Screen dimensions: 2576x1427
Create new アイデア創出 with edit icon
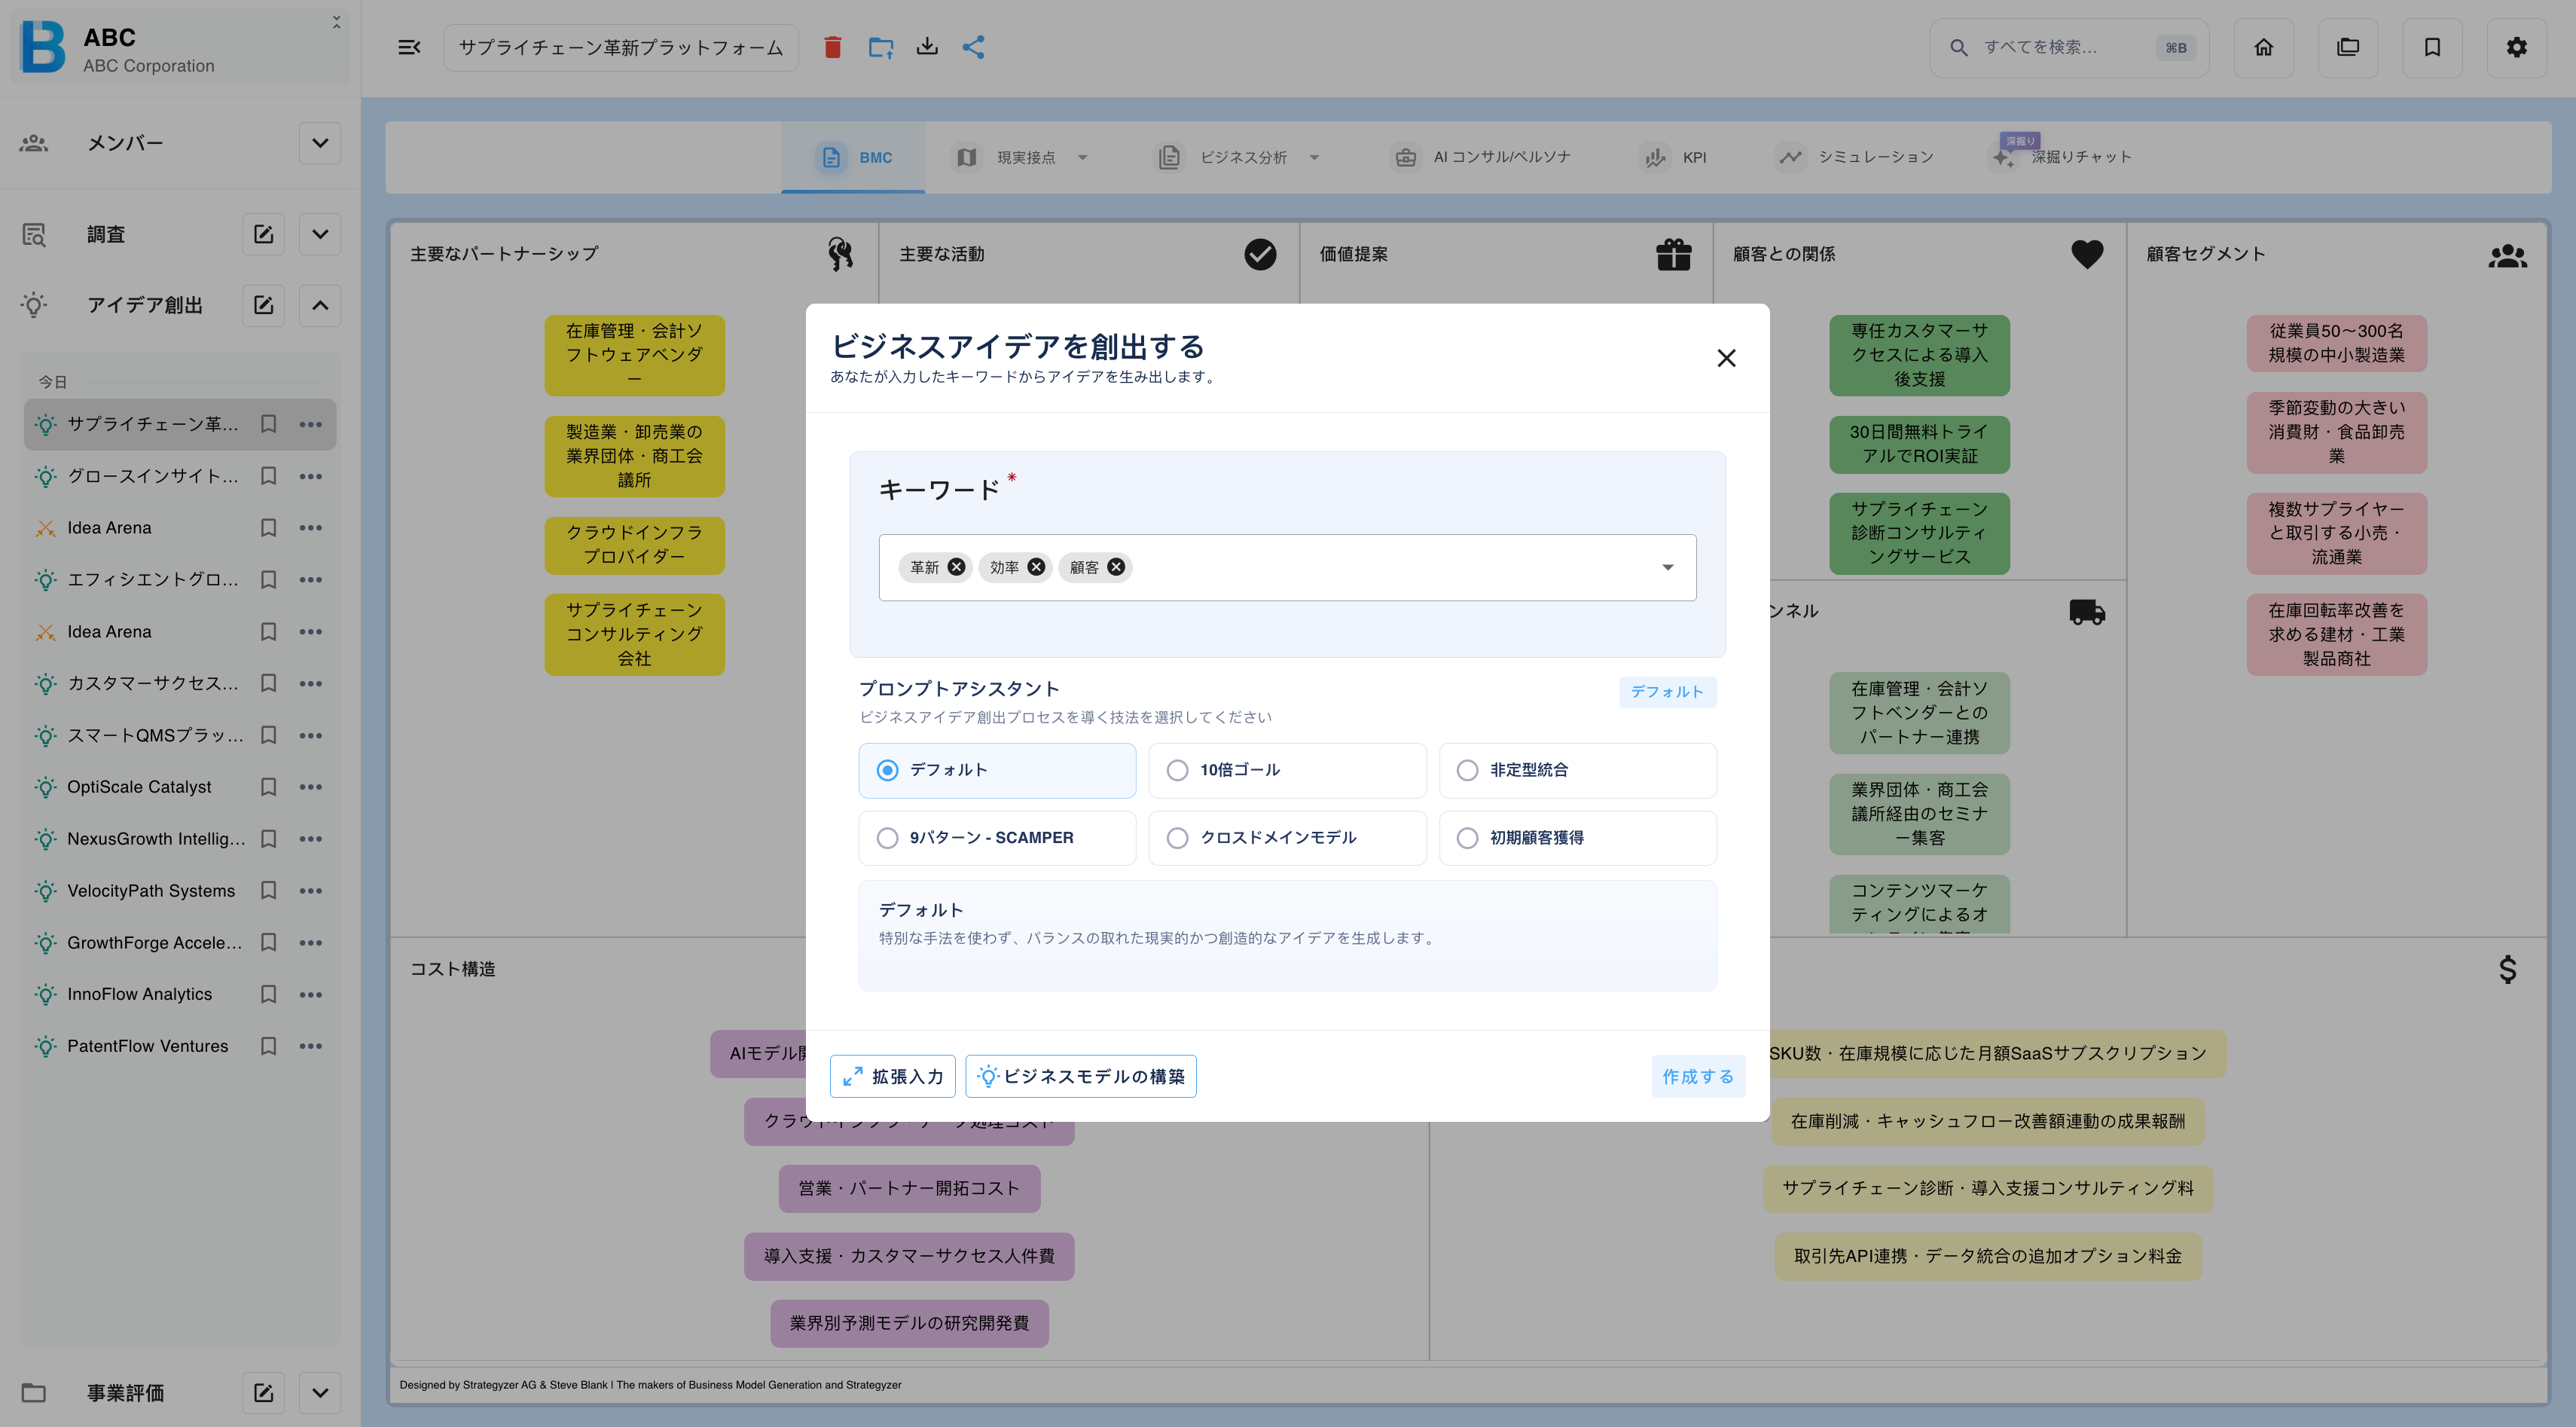[x=263, y=305]
